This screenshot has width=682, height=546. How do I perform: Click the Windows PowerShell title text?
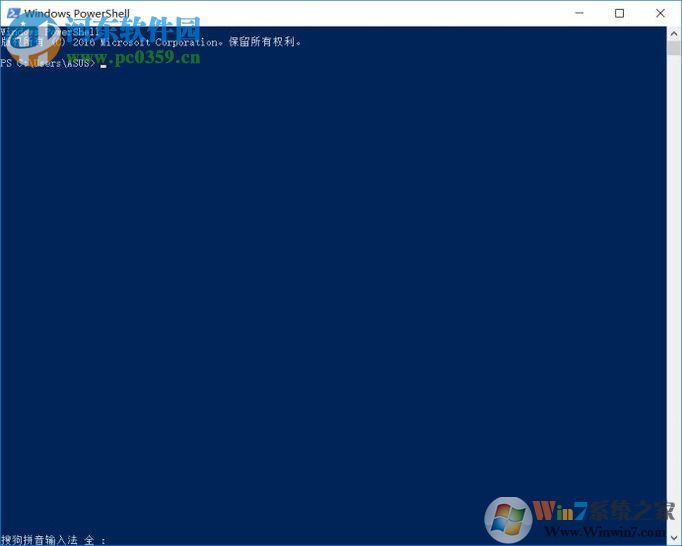click(x=77, y=13)
